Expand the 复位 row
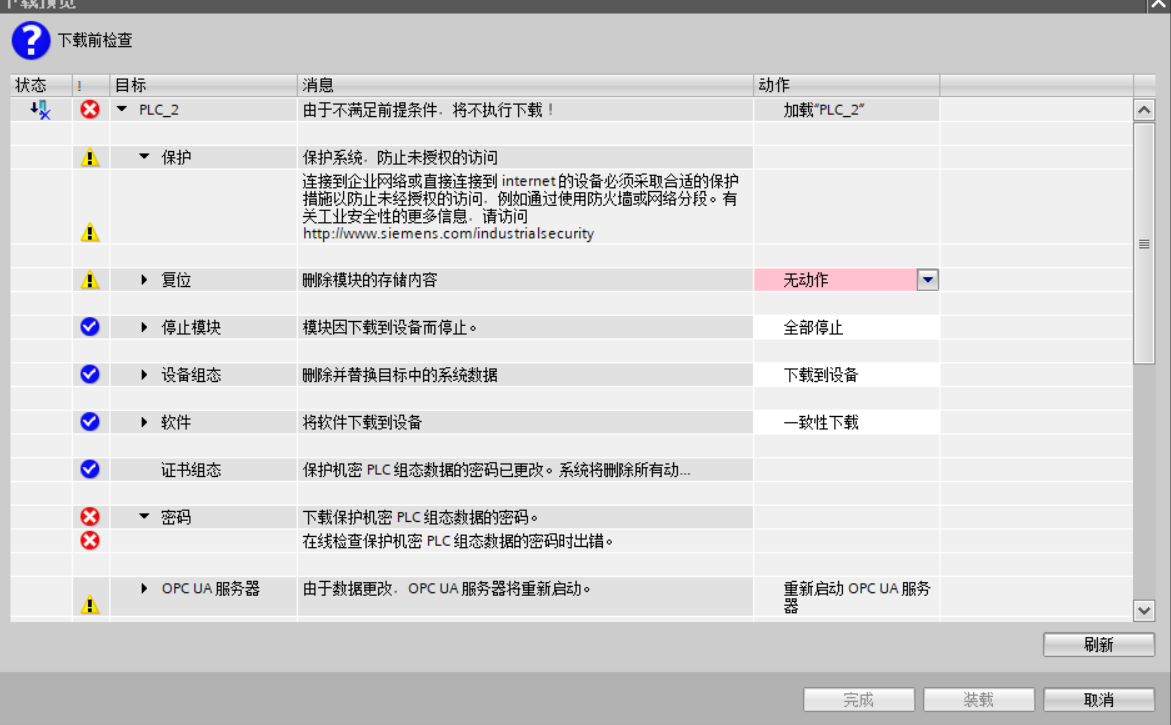The image size is (1171, 725). coord(145,281)
